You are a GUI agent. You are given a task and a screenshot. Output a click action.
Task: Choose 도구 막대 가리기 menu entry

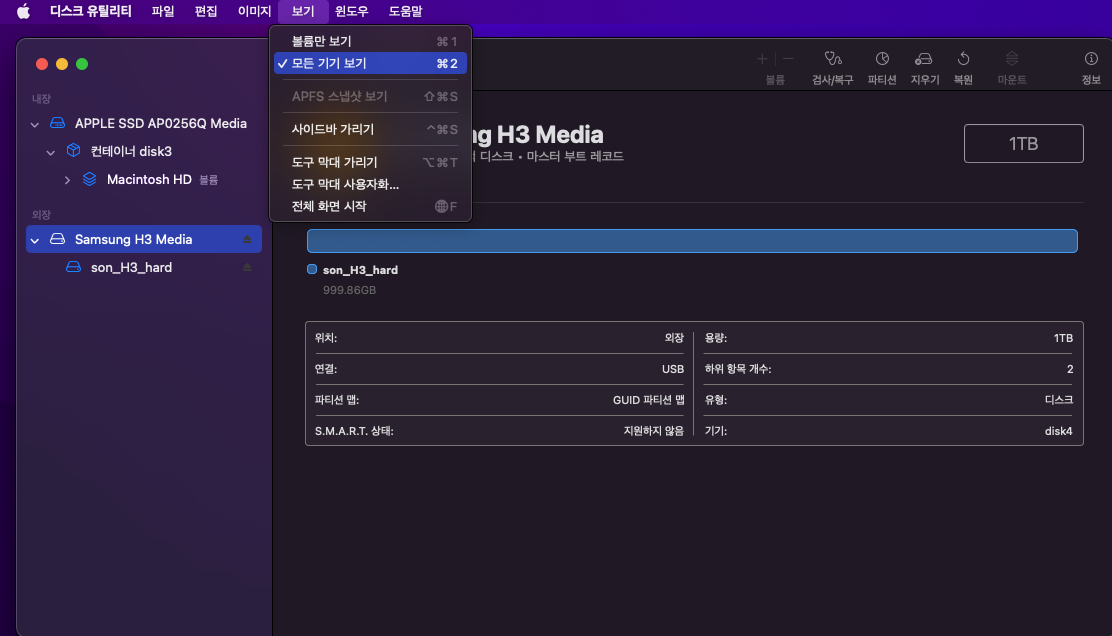point(370,162)
